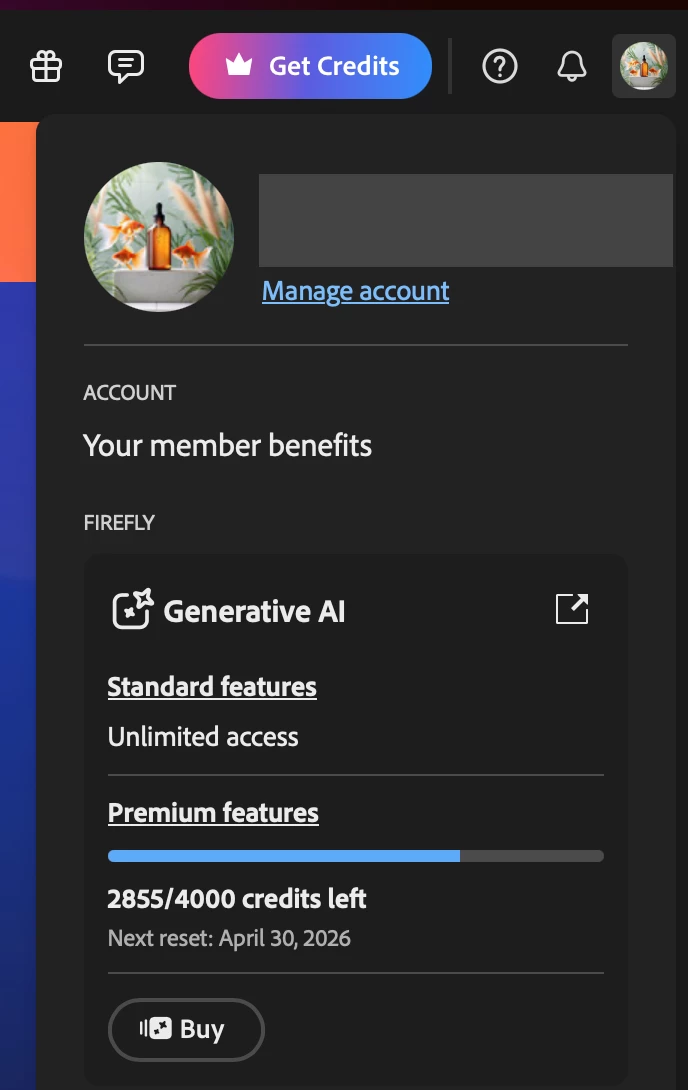Click the 2855/4000 credits left text
Viewport: 688px width, 1090px height.
coord(236,899)
